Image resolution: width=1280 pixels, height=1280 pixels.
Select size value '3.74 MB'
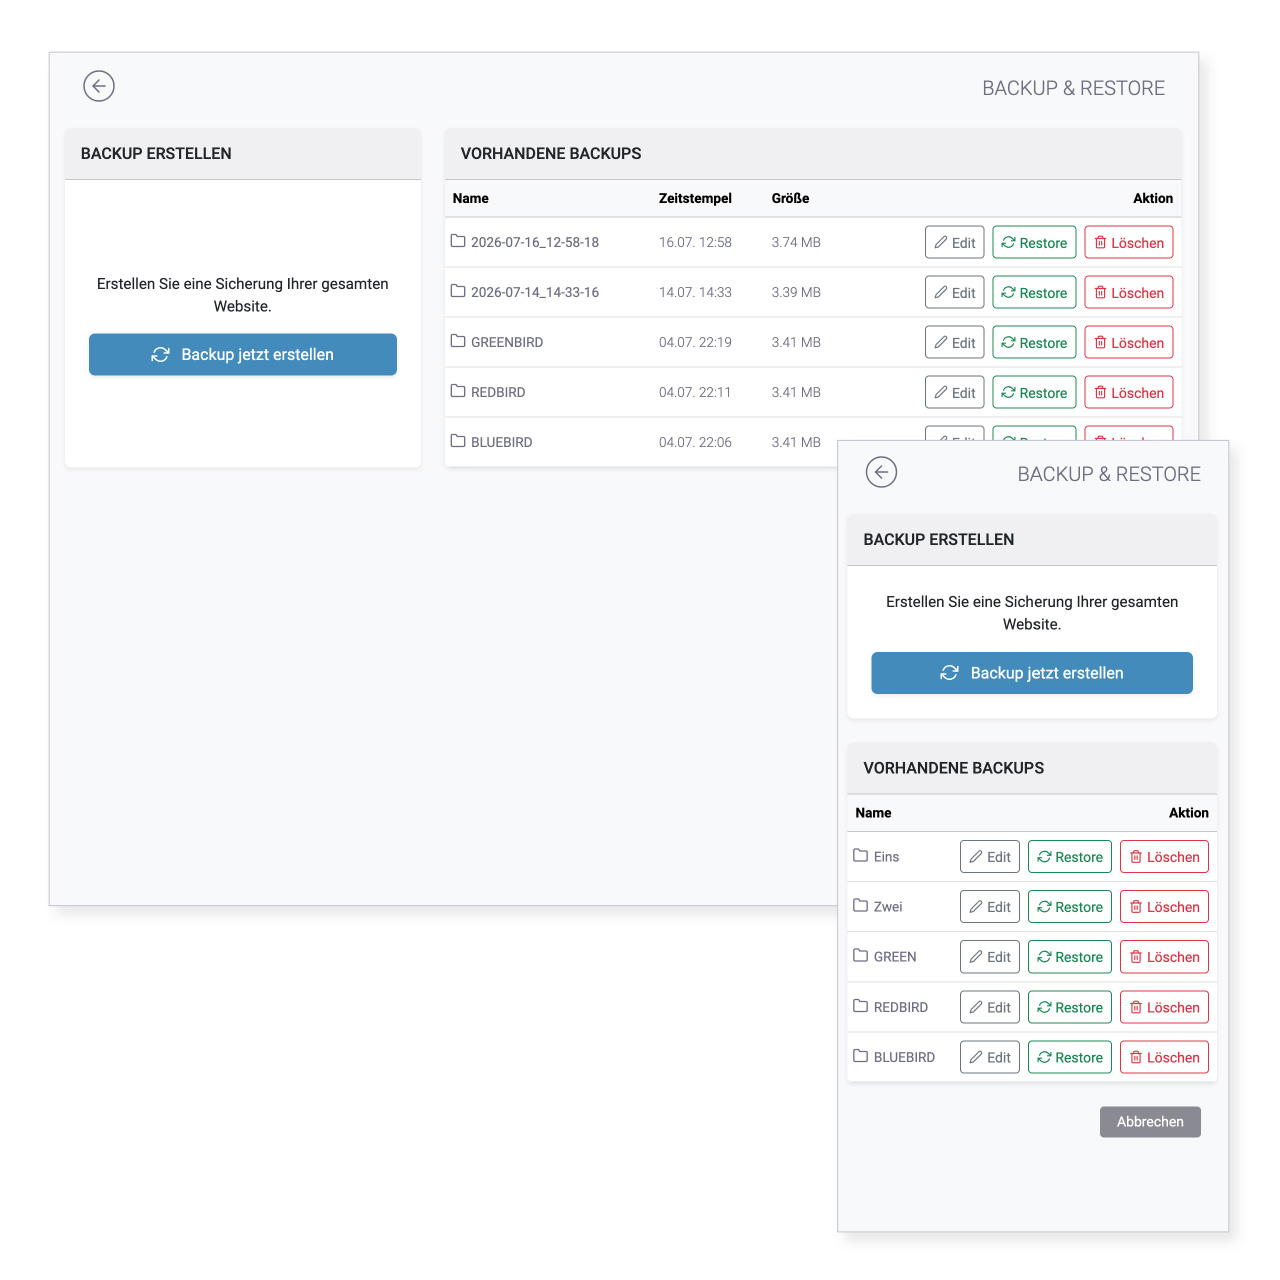pos(796,242)
